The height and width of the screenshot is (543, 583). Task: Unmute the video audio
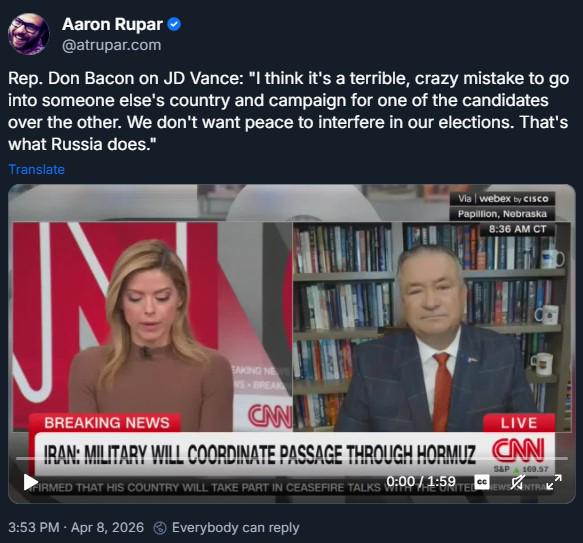click(518, 482)
